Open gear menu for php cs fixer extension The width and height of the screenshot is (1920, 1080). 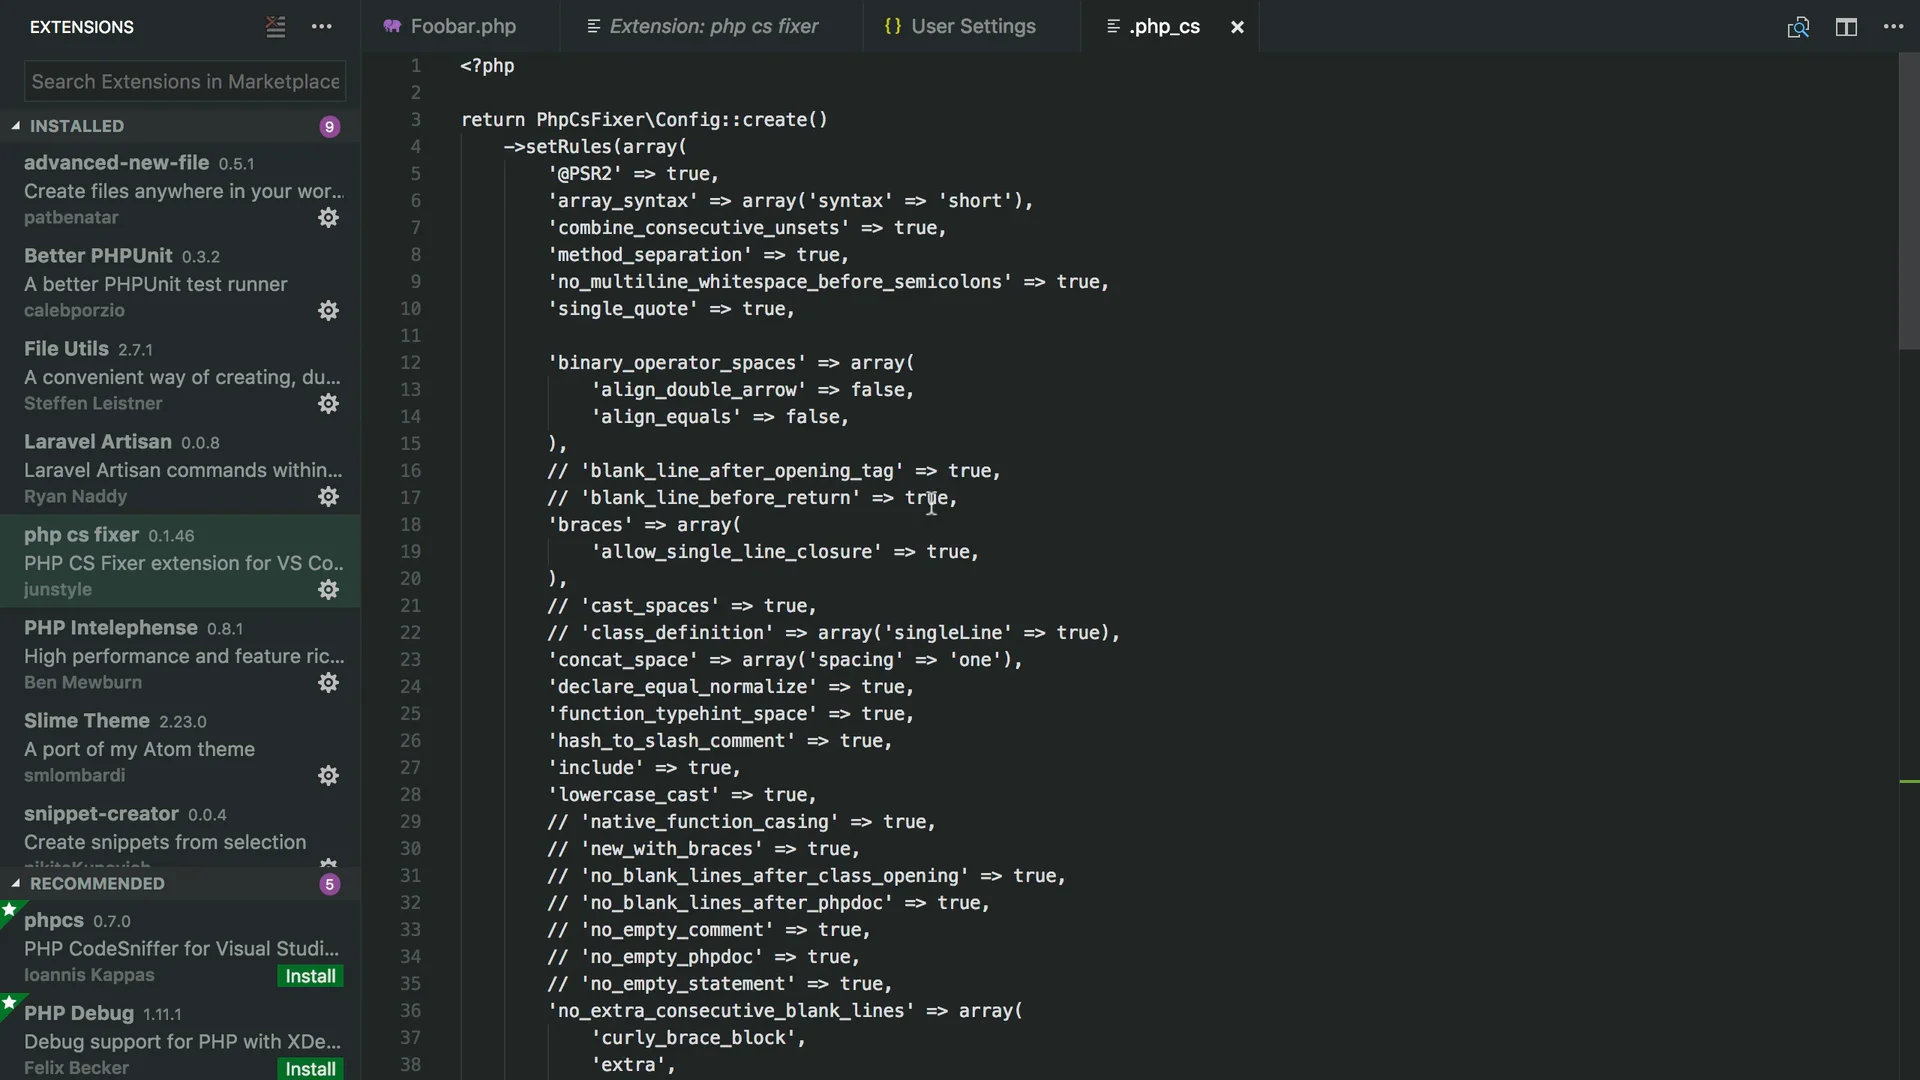(328, 590)
